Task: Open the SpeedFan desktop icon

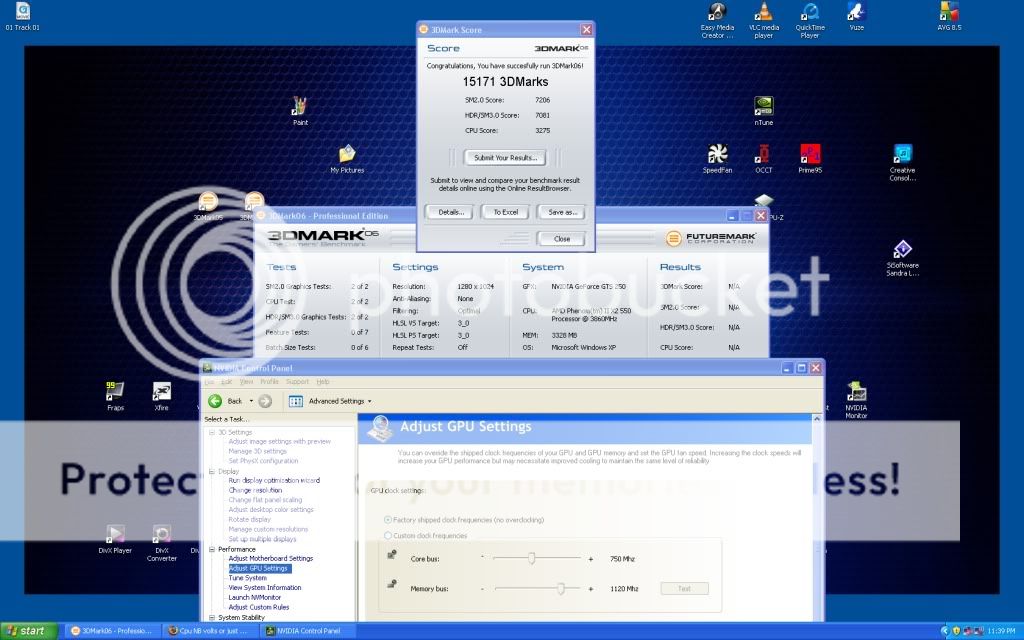Action: point(717,159)
